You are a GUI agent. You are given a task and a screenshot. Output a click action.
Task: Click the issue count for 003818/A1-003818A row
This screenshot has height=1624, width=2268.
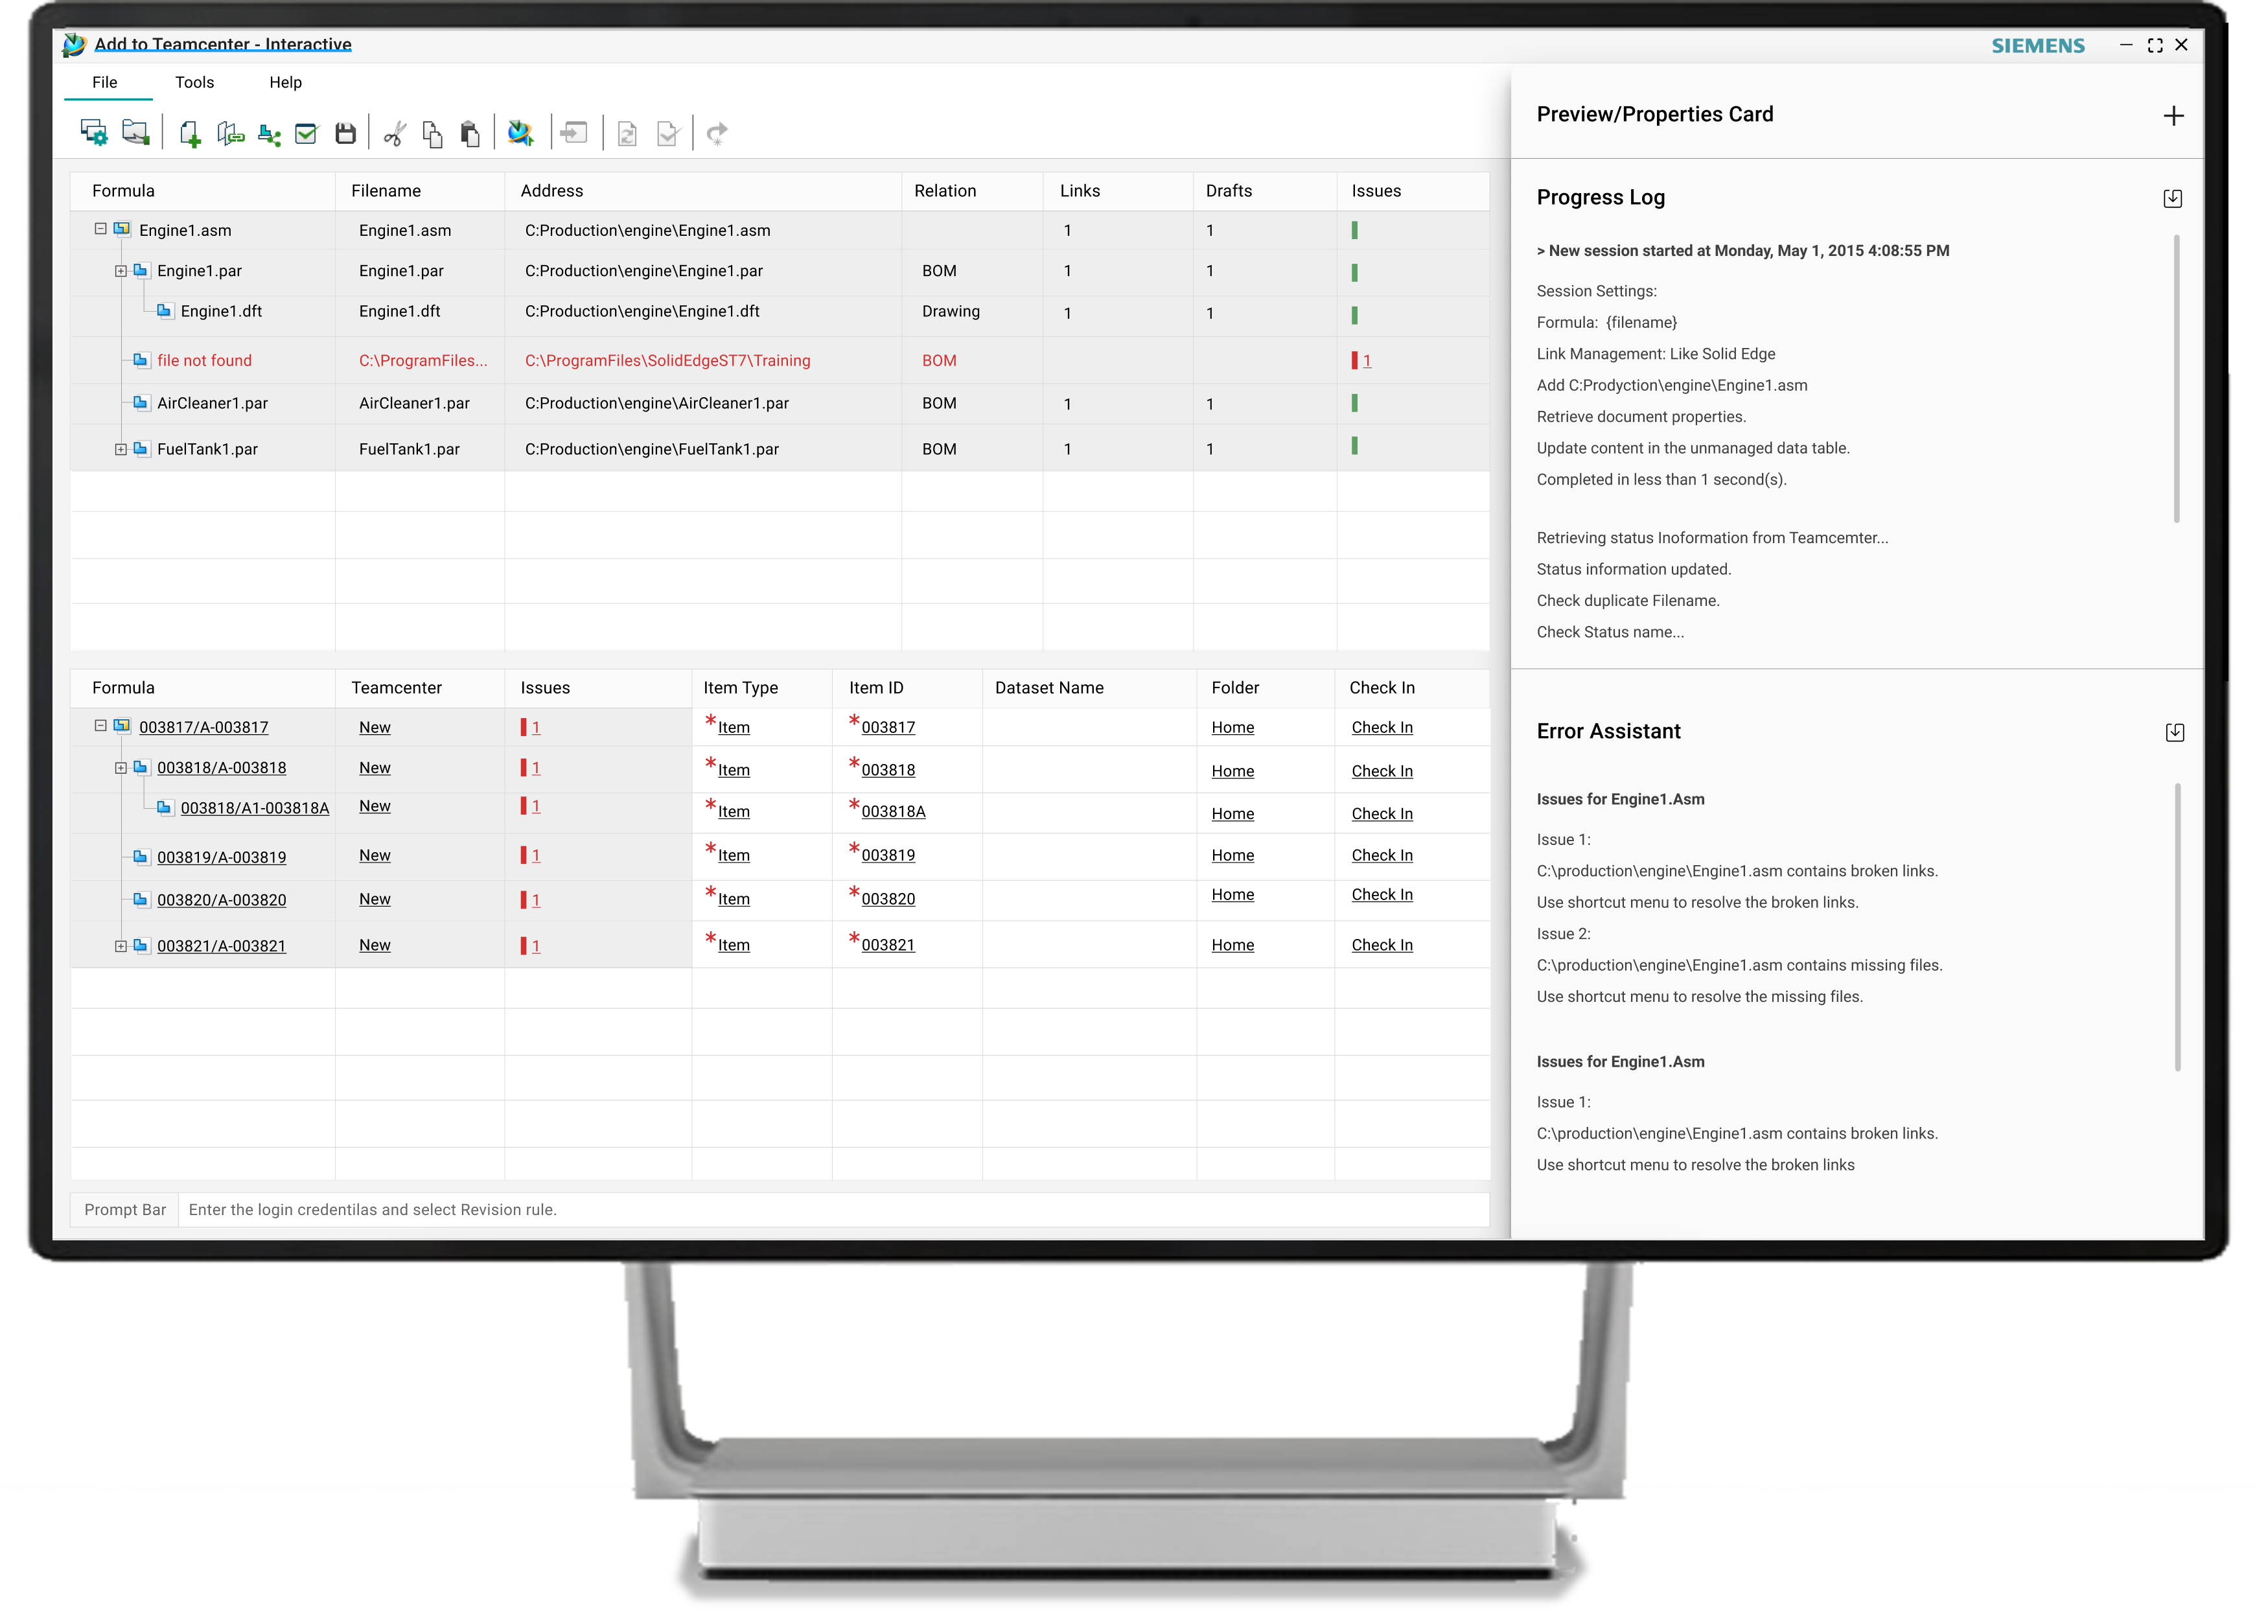click(x=535, y=806)
